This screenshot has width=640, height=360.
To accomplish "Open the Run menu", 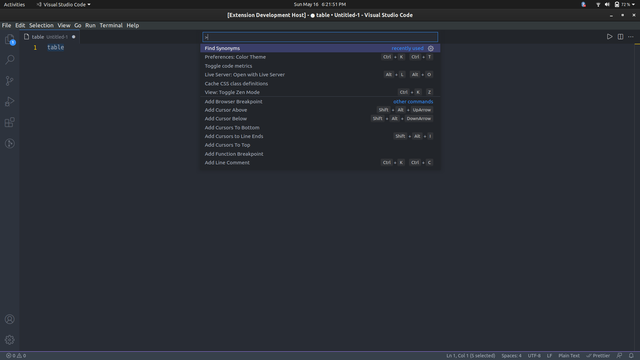I will [90, 25].
